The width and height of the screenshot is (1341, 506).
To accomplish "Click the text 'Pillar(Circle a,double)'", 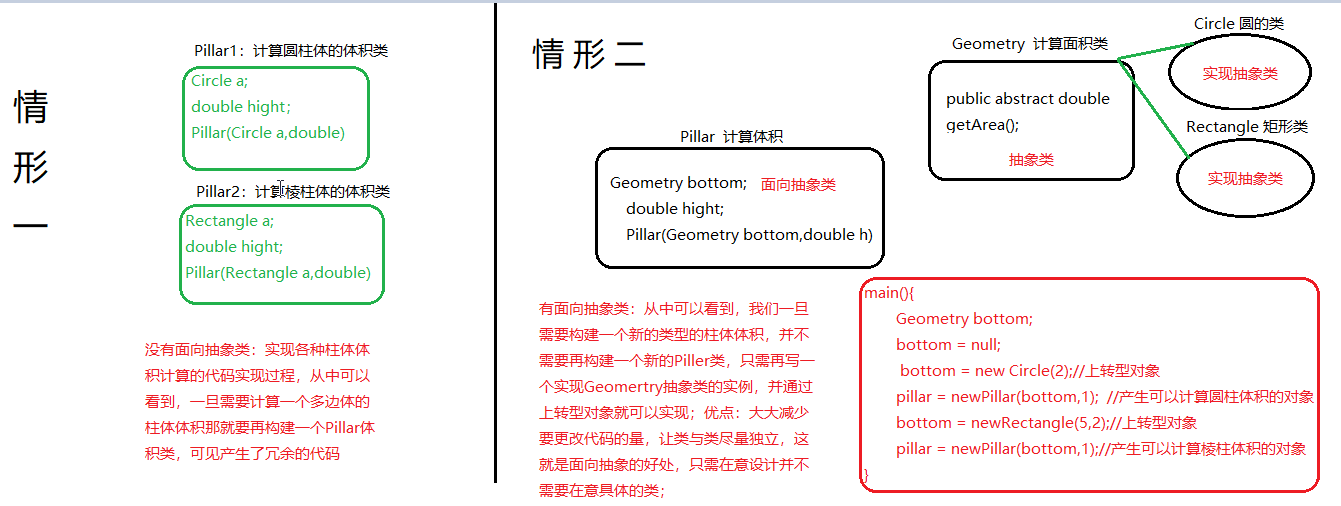I will click(x=268, y=132).
